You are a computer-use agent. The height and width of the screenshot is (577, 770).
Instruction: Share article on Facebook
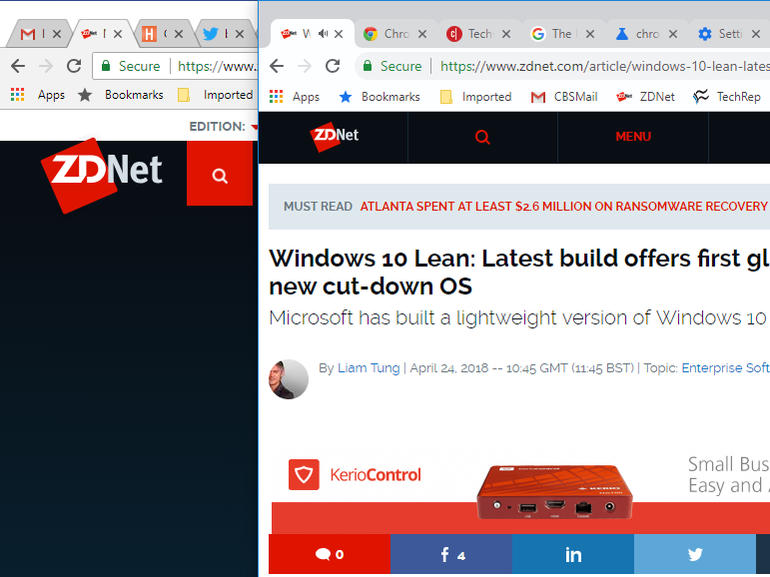coord(451,554)
